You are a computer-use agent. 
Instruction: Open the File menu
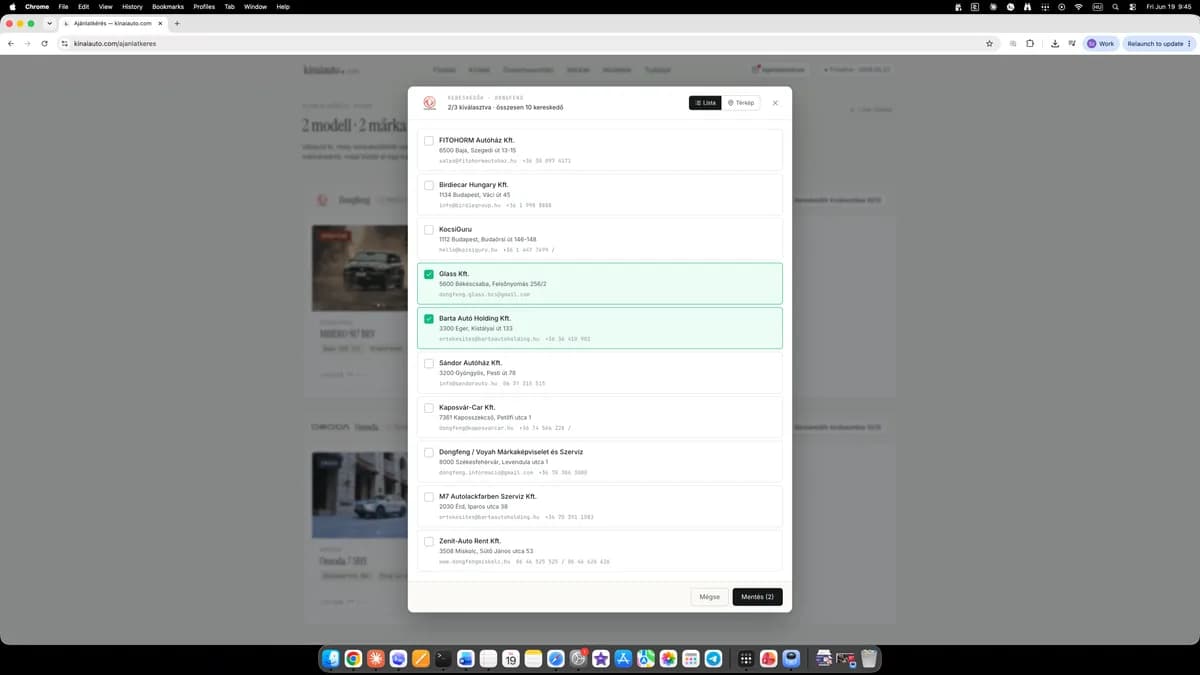click(x=63, y=6)
